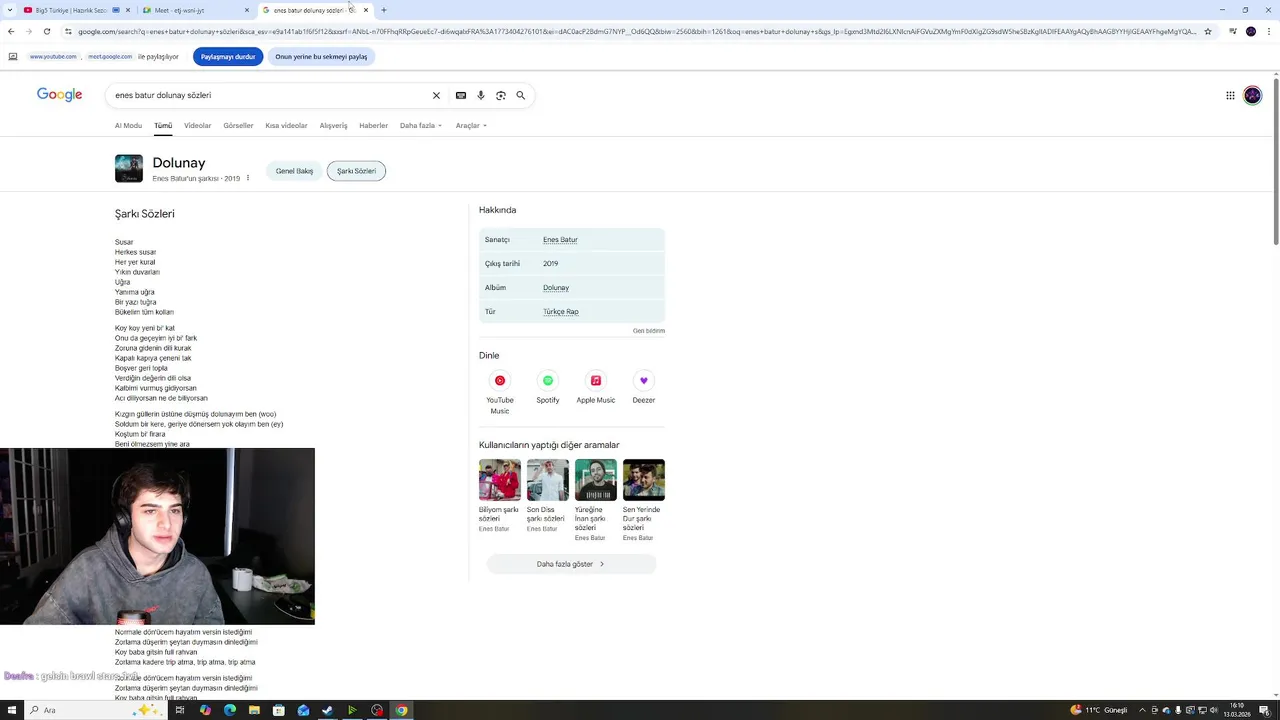Open Steam from the taskbar
The image size is (1280, 720).
(327, 710)
